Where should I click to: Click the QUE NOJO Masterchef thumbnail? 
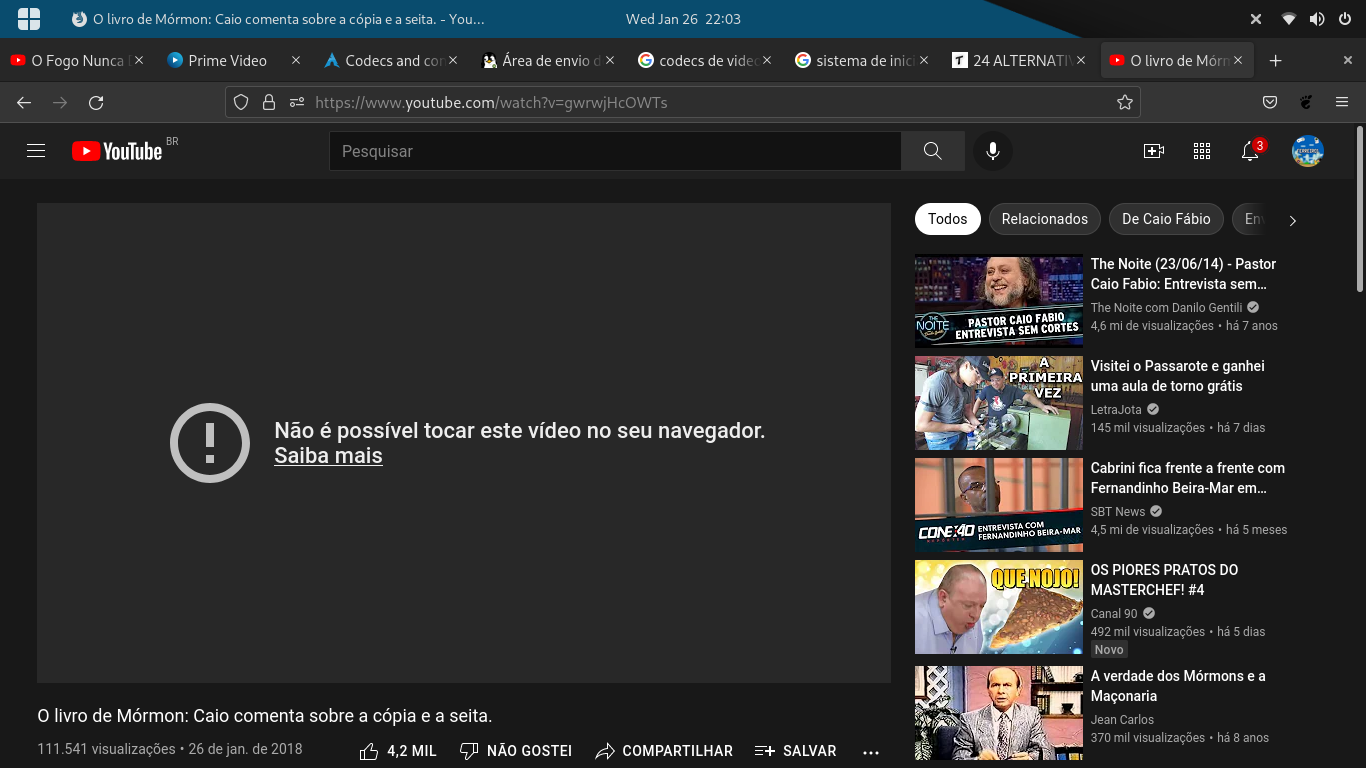(999, 607)
